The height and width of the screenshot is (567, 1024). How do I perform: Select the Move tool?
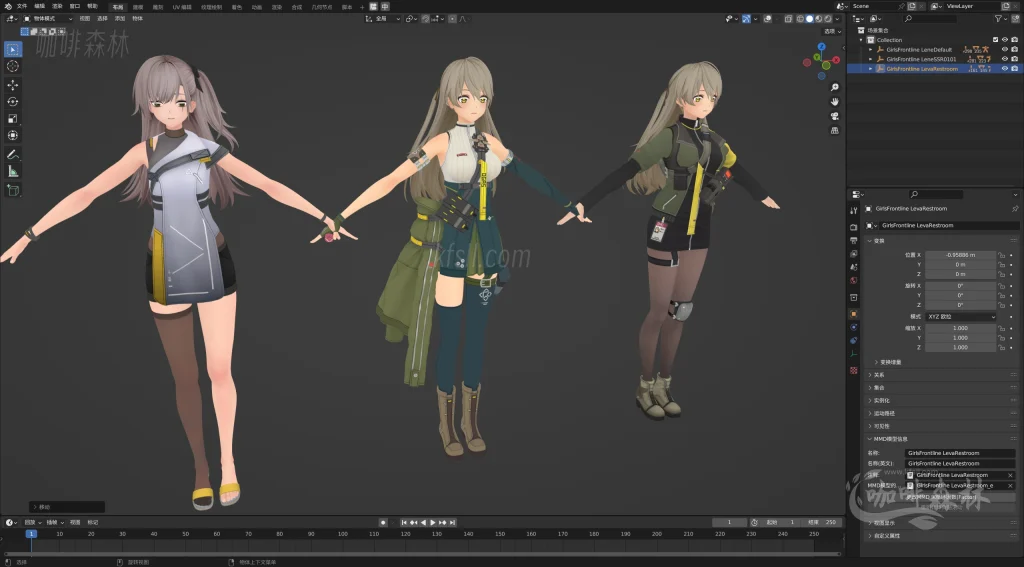12,85
